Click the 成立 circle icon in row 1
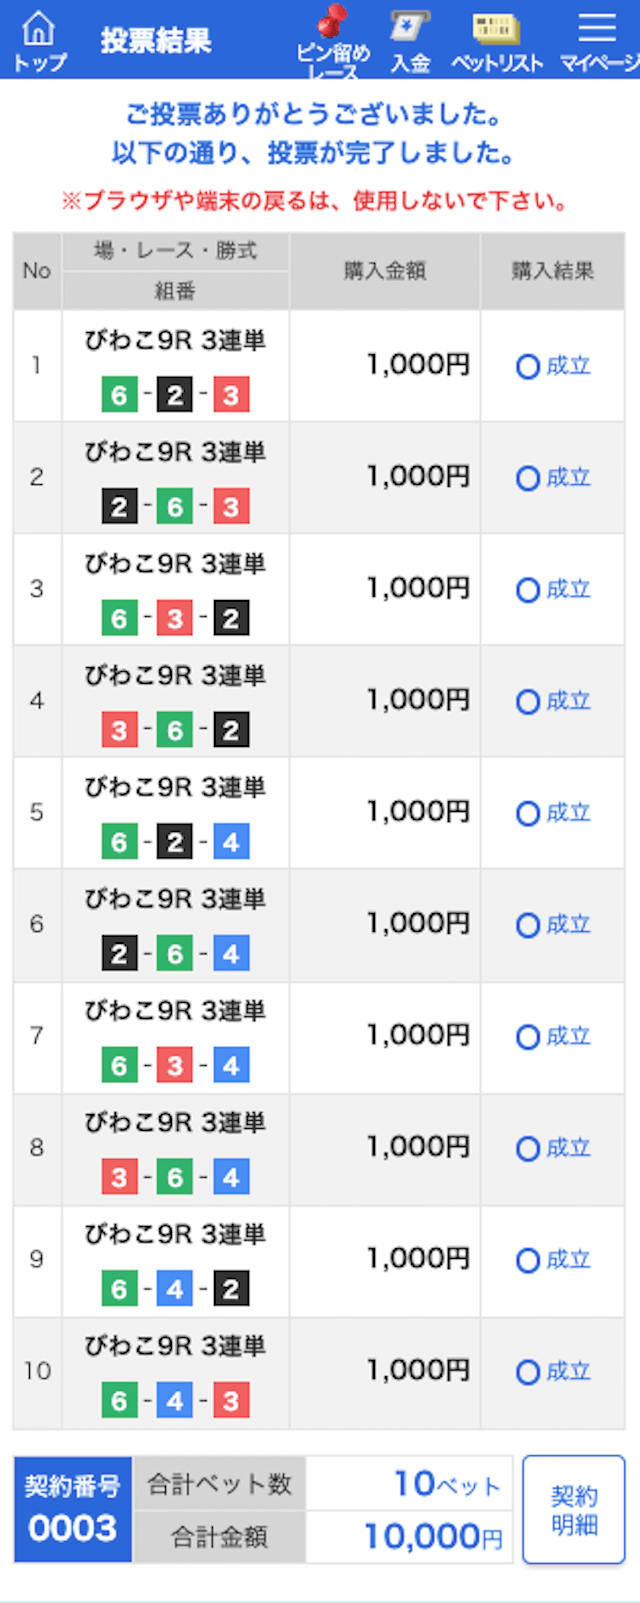 528,367
